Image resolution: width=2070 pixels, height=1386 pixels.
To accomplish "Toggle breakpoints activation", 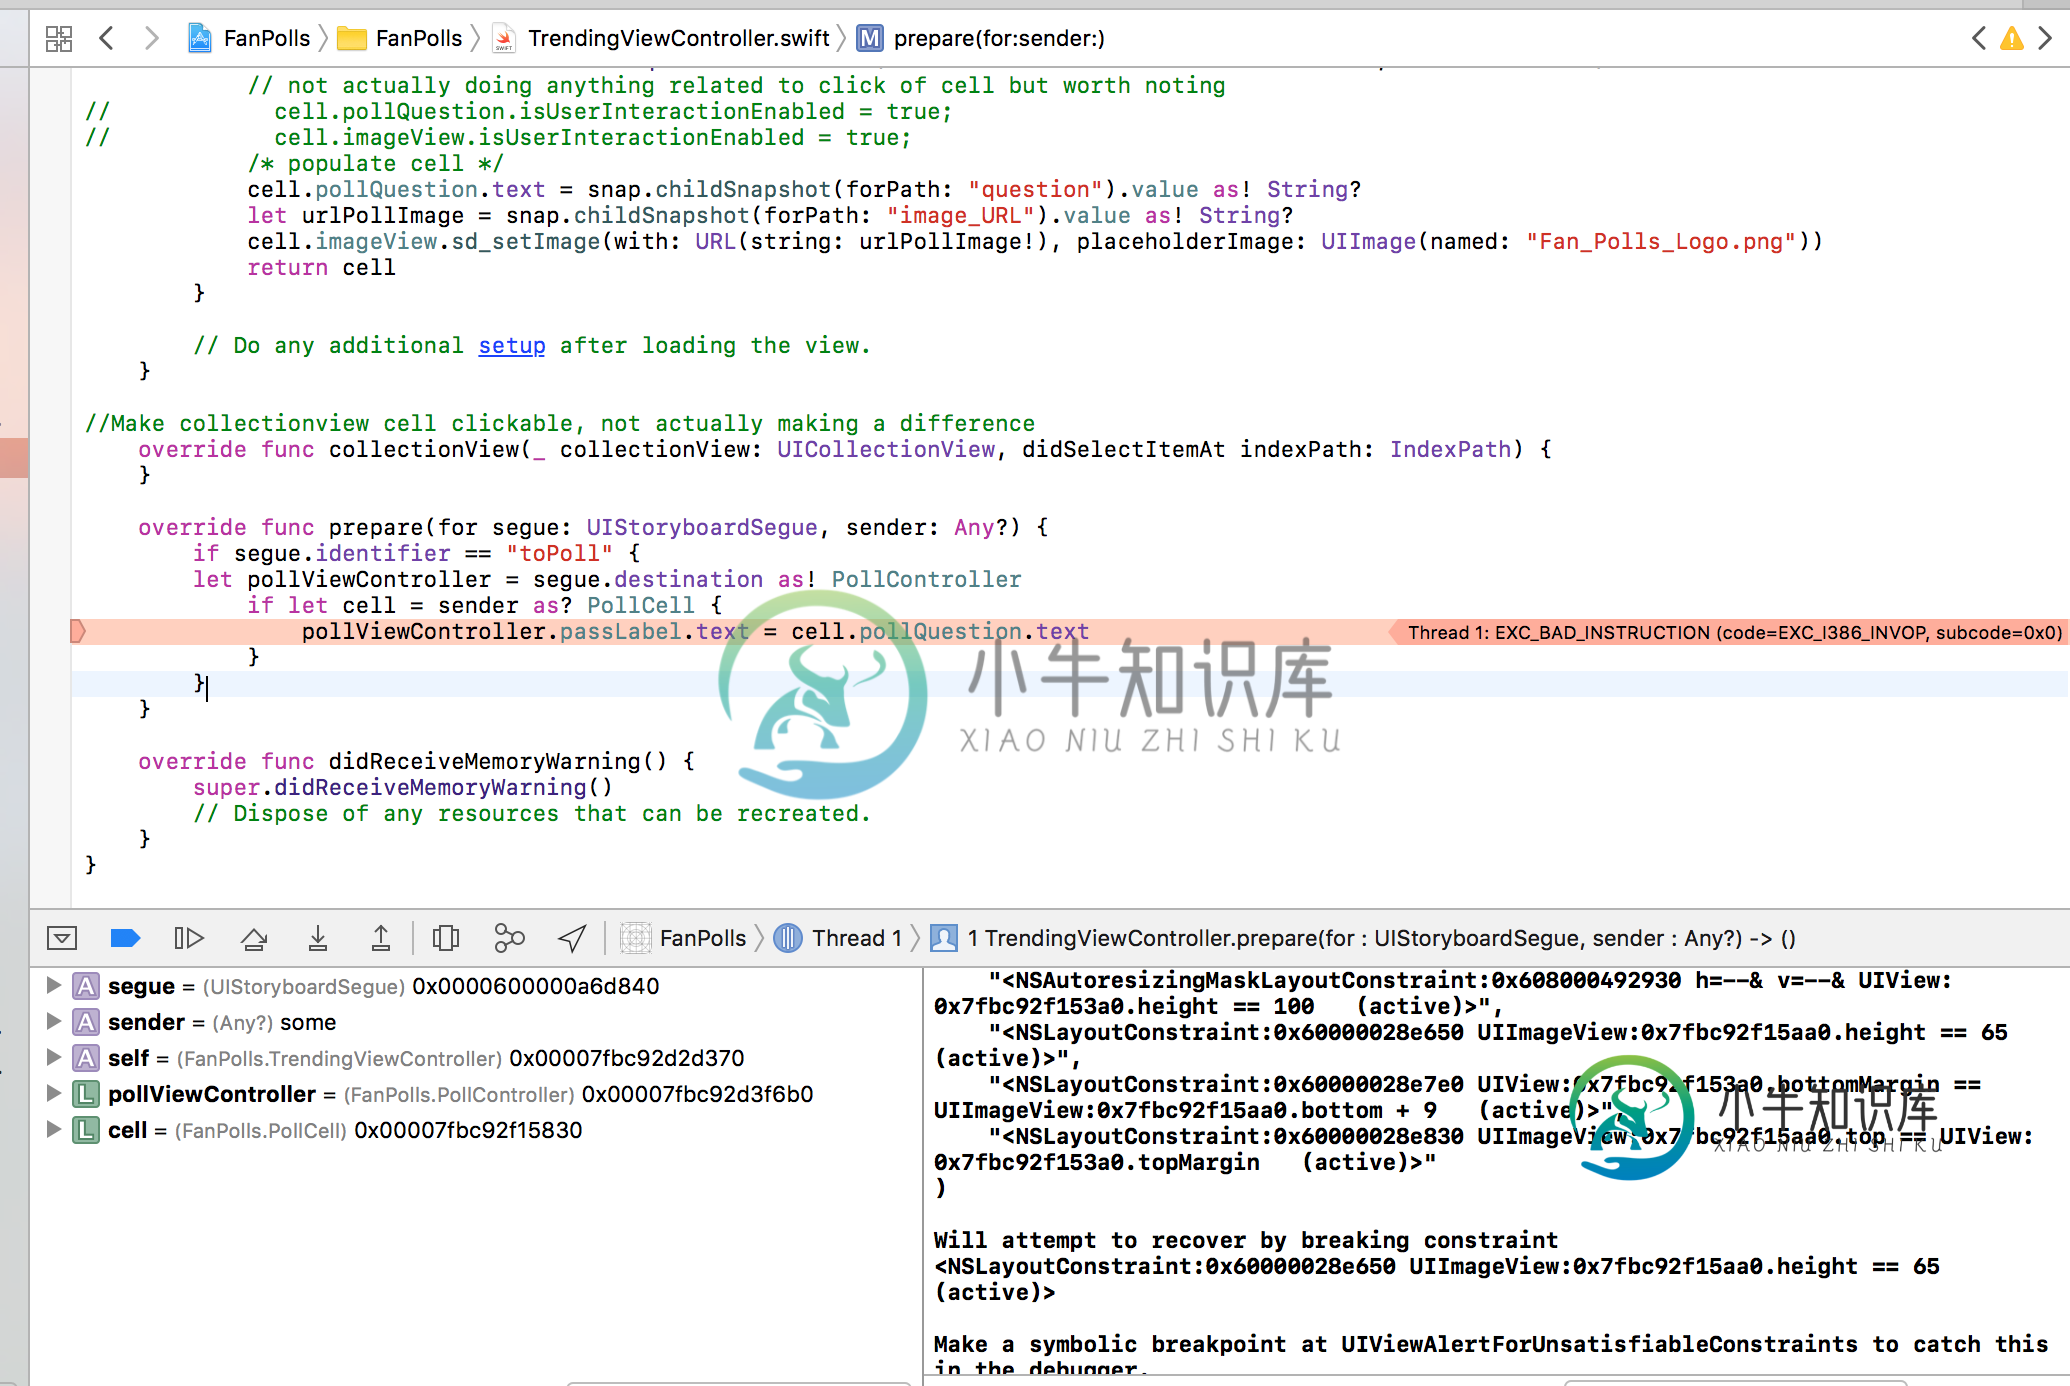I will pos(125,938).
